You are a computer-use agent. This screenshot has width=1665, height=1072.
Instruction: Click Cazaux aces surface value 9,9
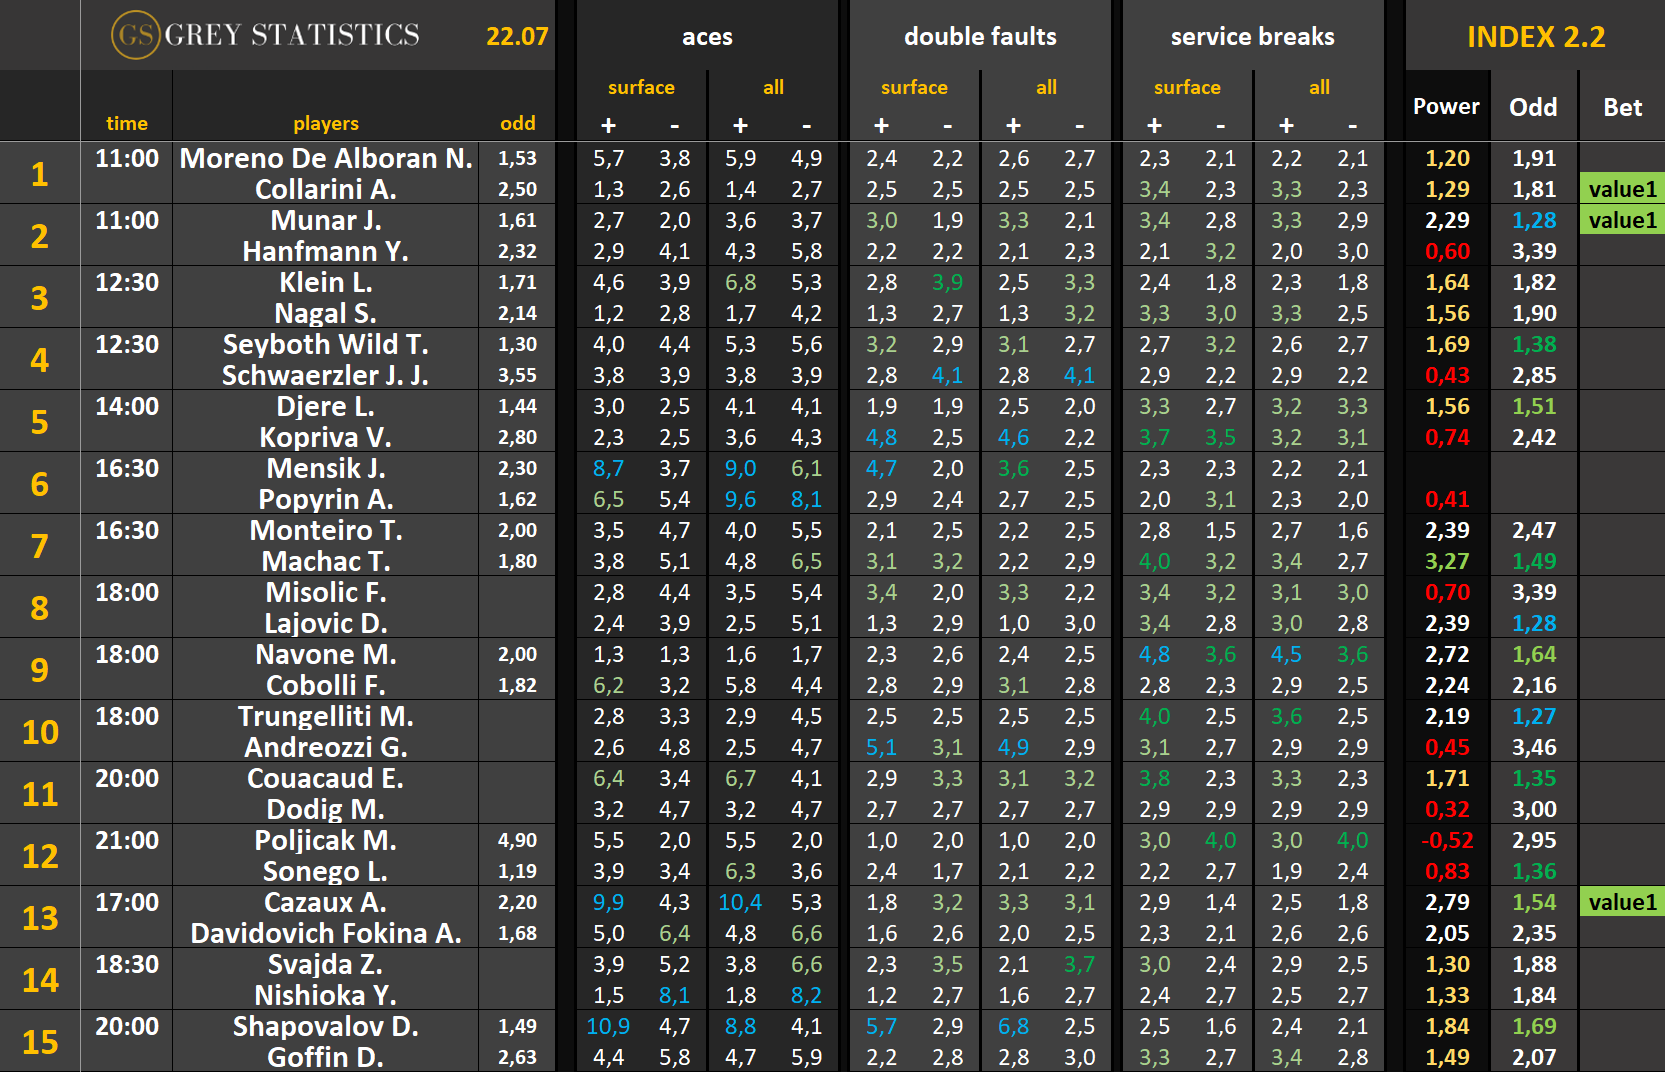[608, 902]
